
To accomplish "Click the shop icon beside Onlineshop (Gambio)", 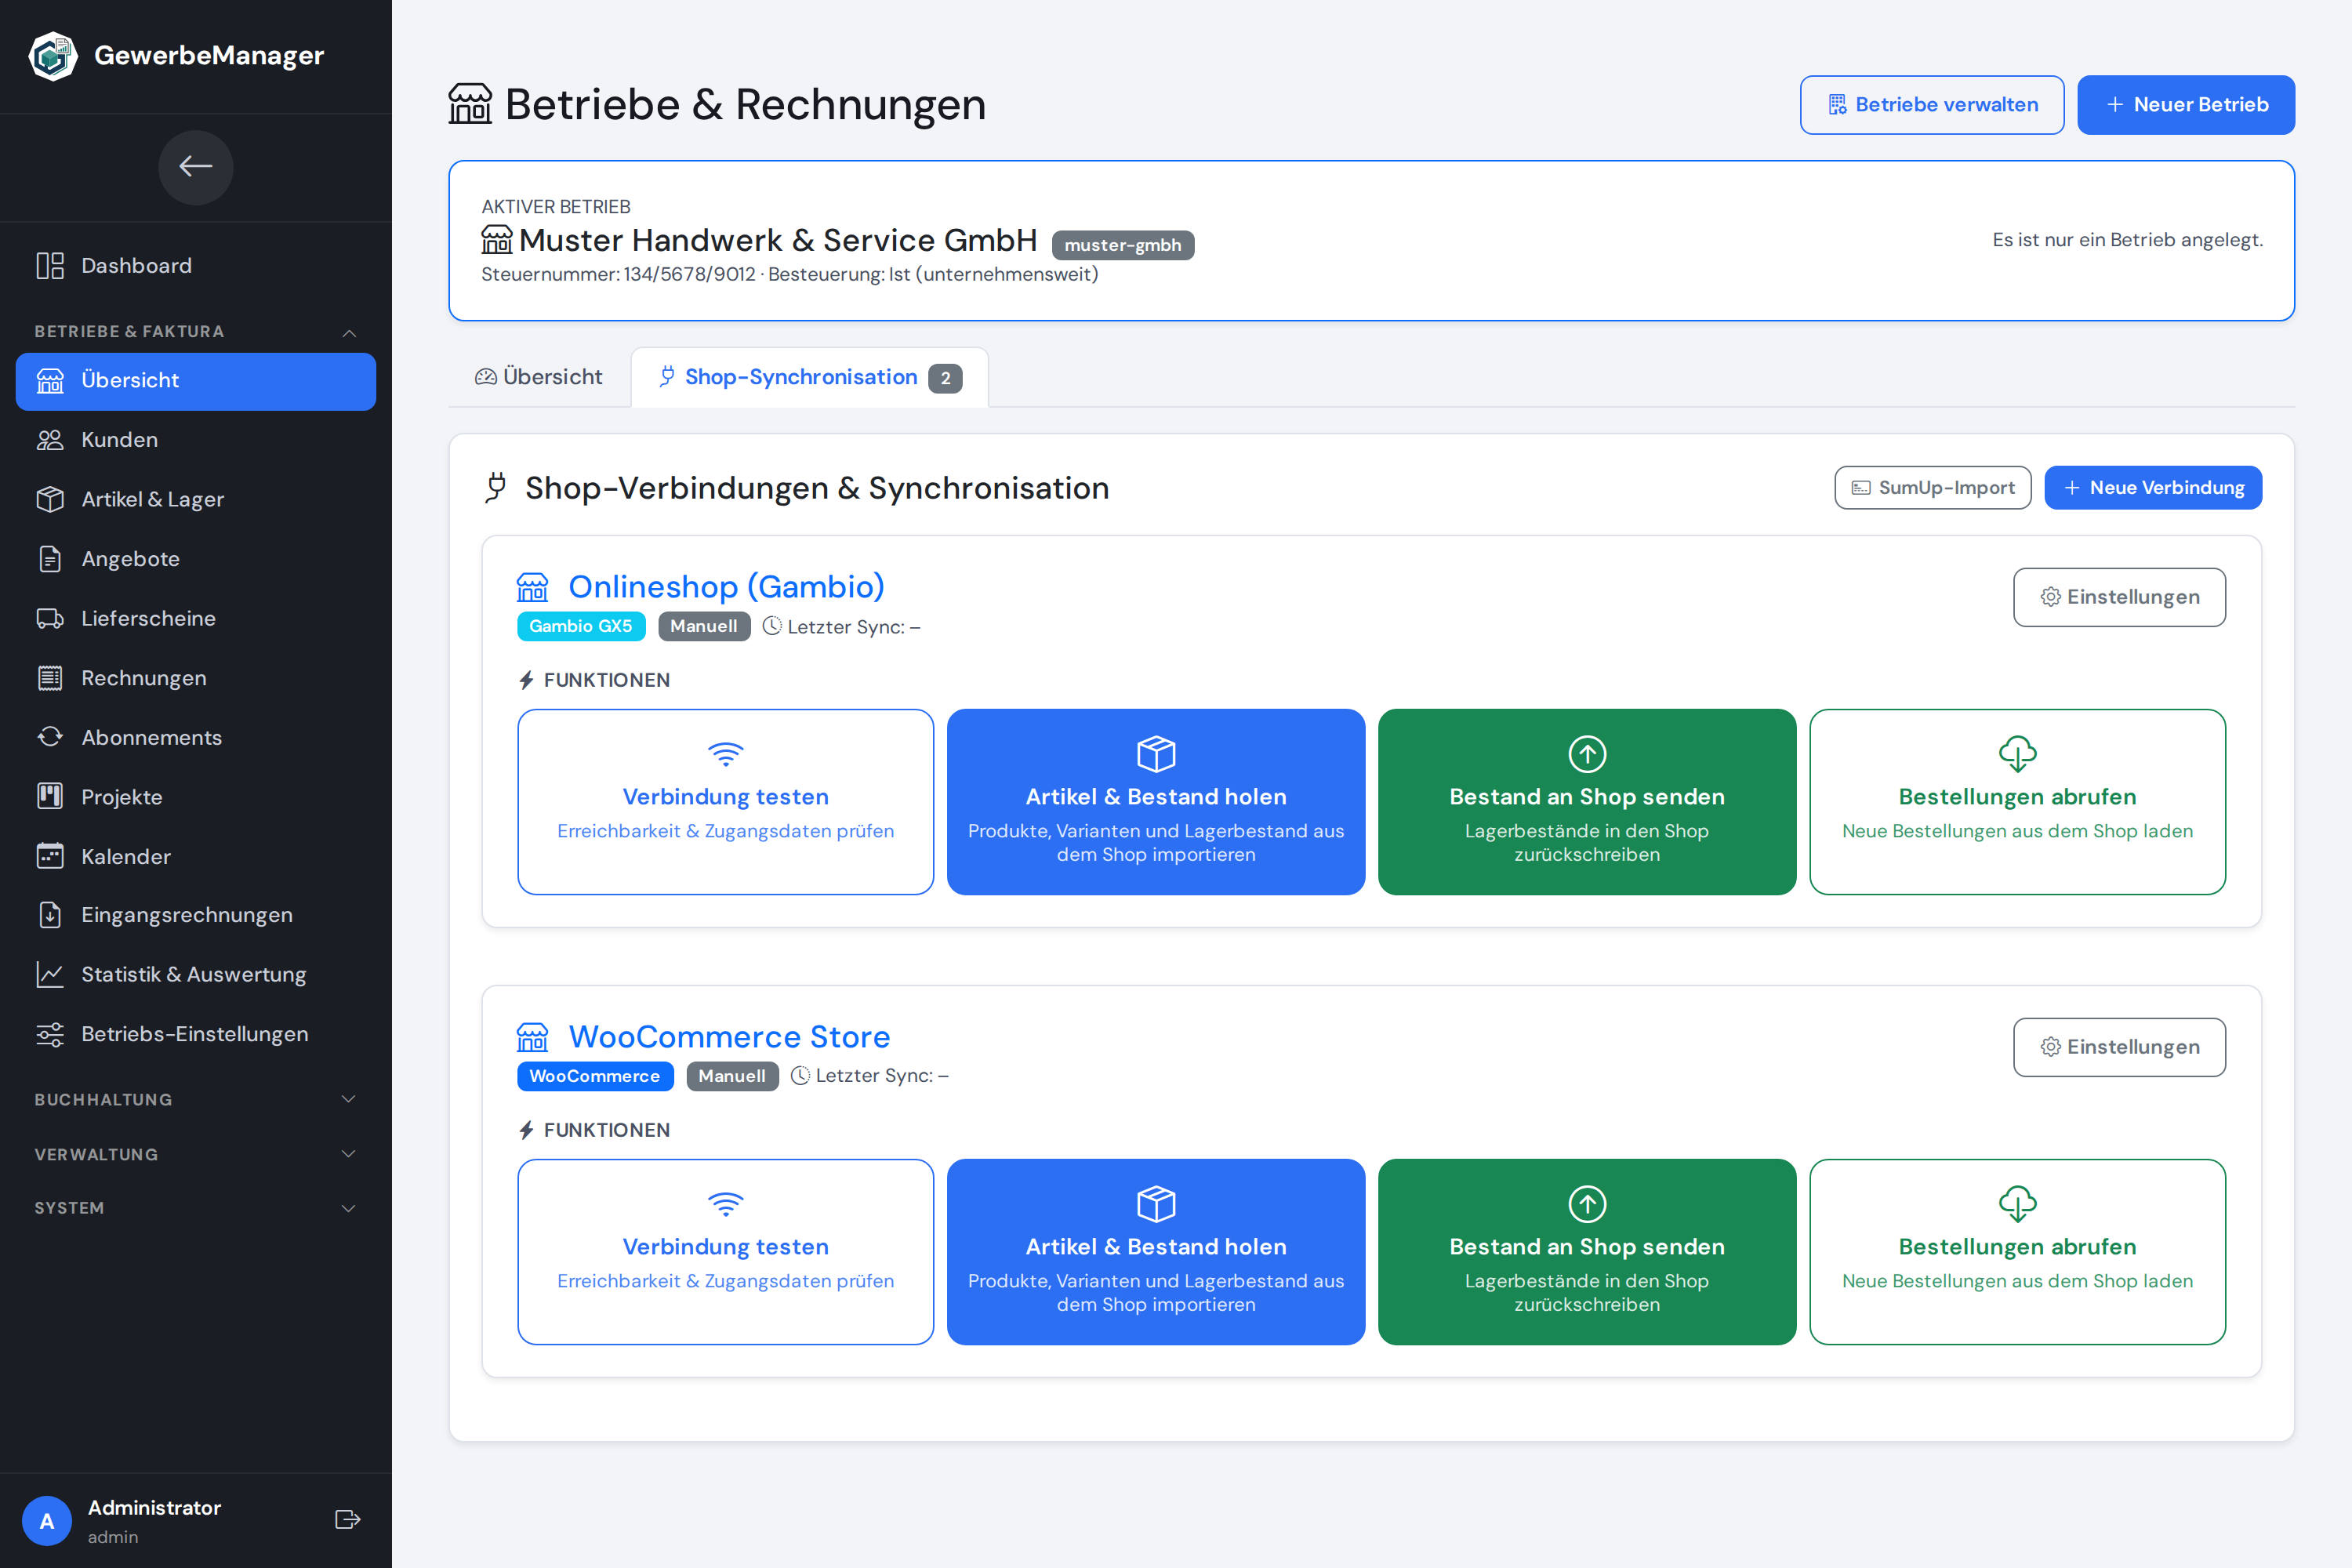I will tap(532, 588).
